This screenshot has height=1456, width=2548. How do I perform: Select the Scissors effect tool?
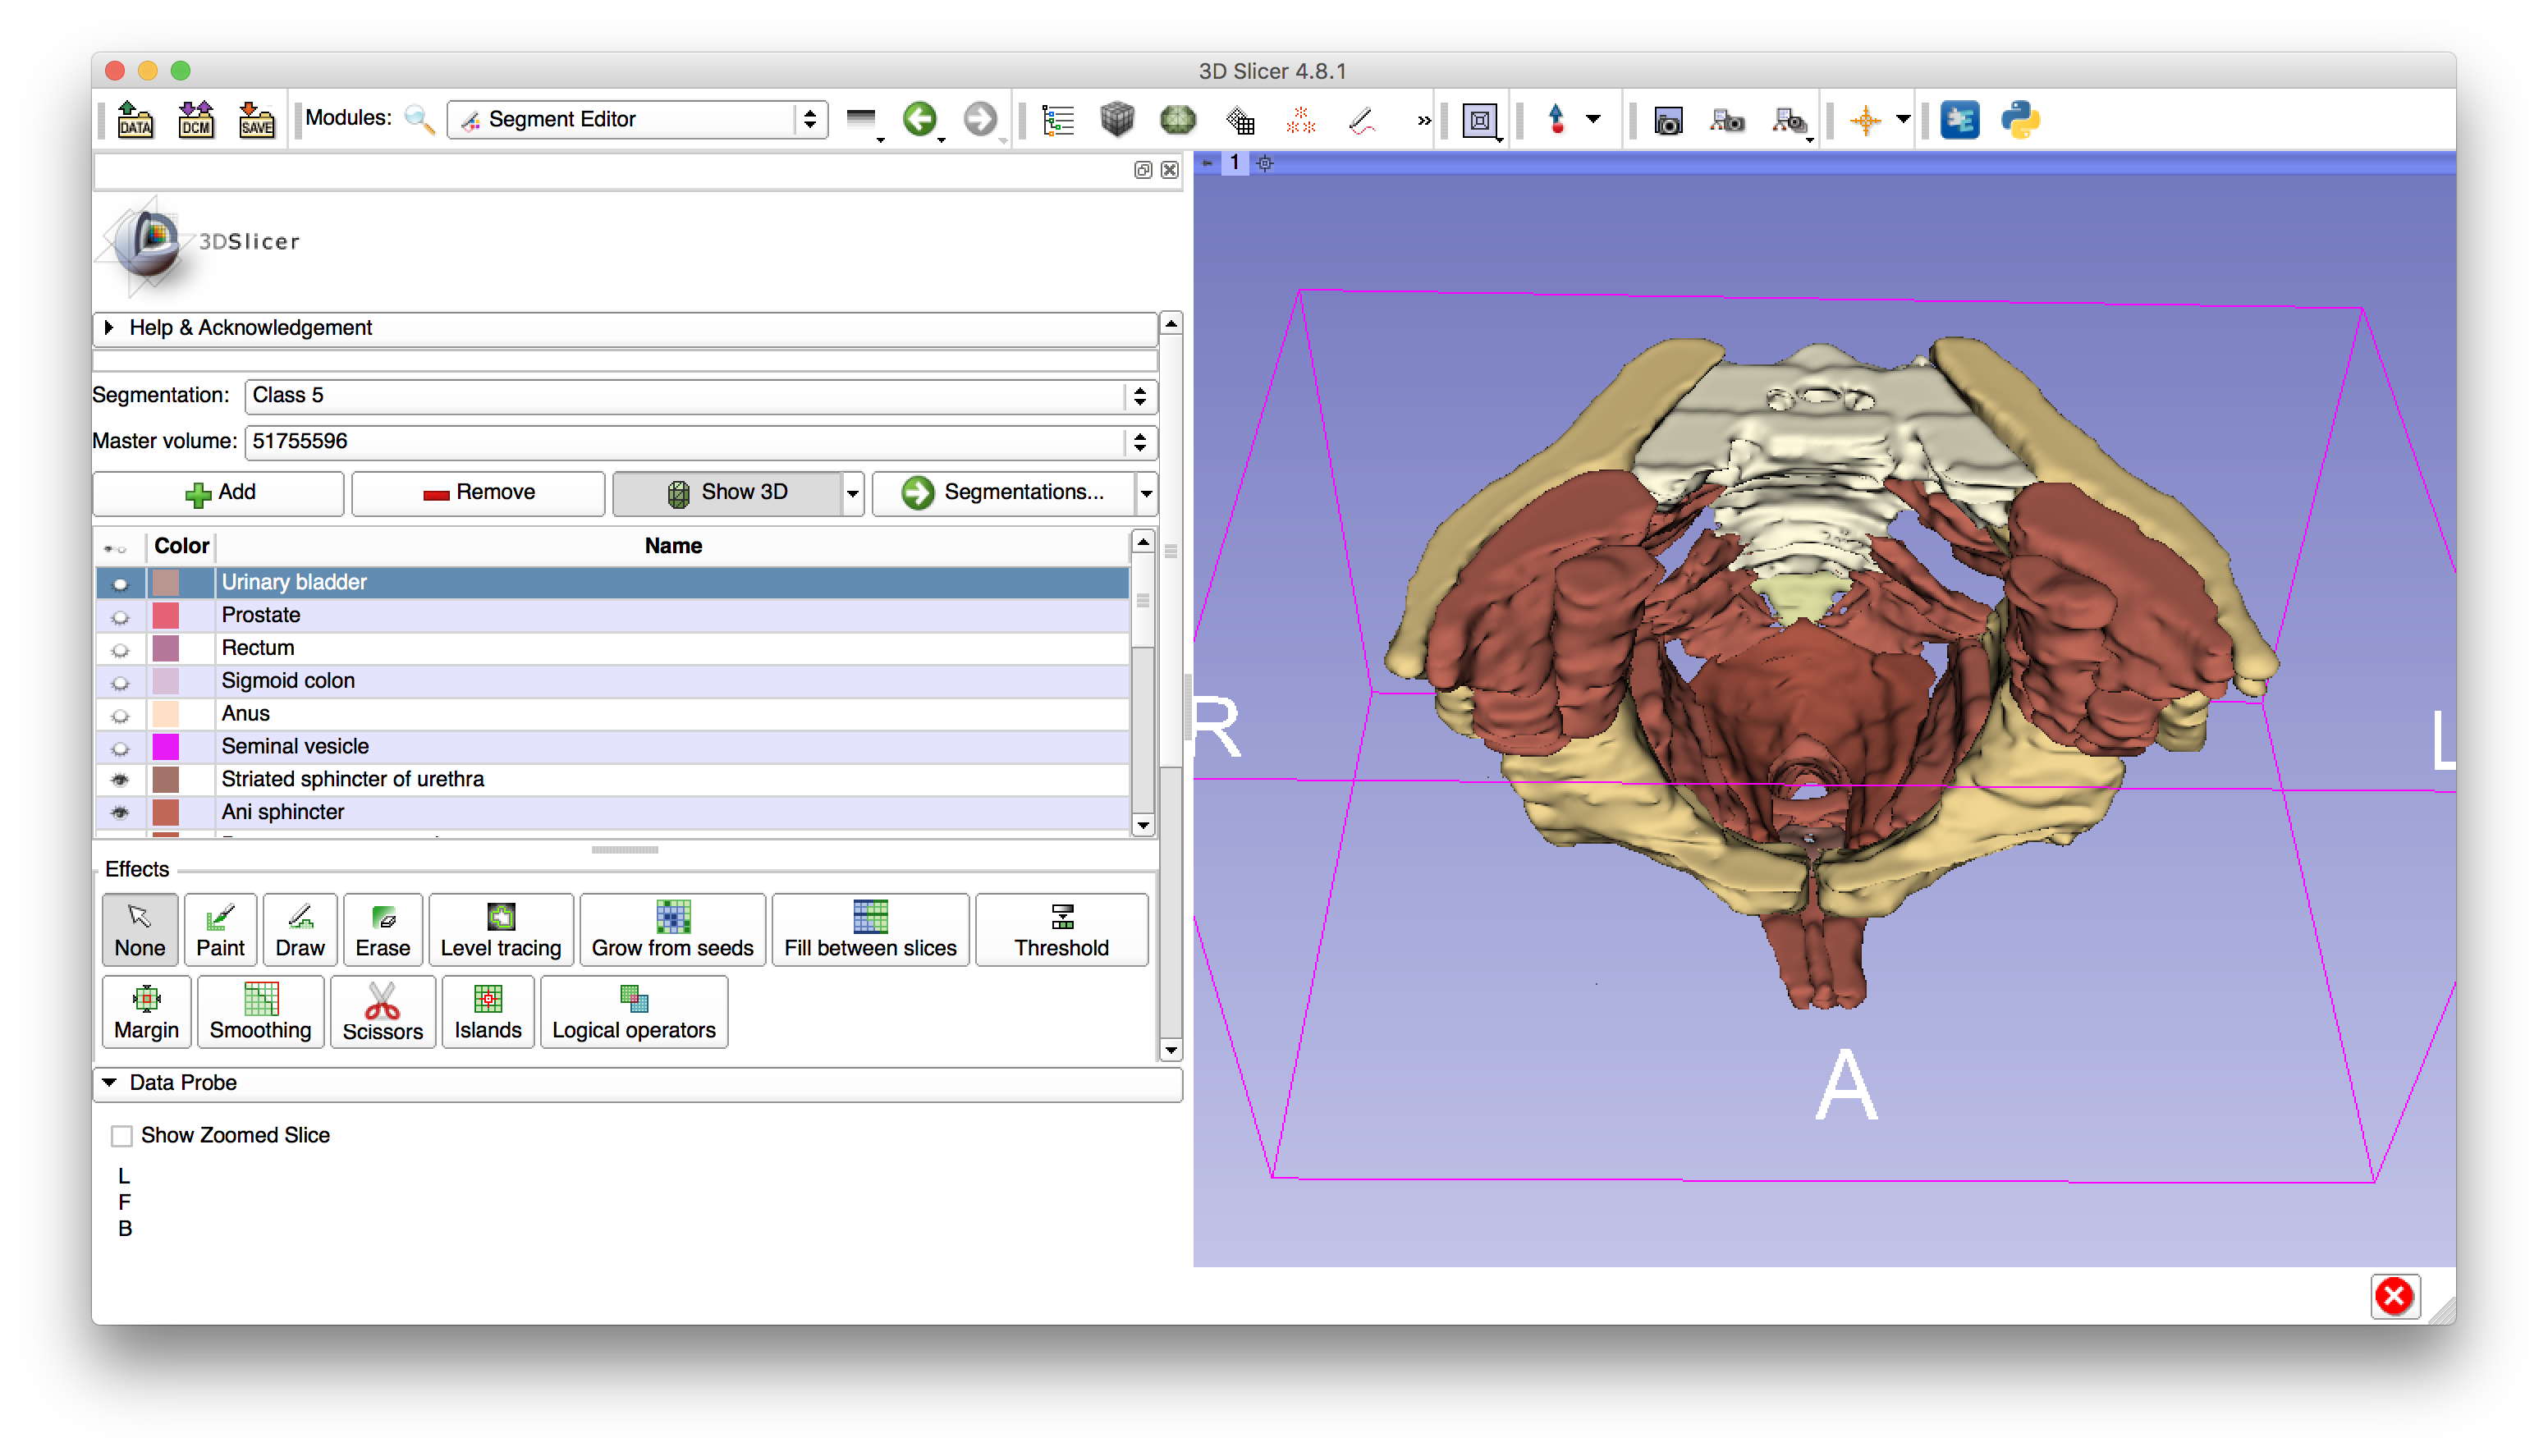pos(382,1012)
